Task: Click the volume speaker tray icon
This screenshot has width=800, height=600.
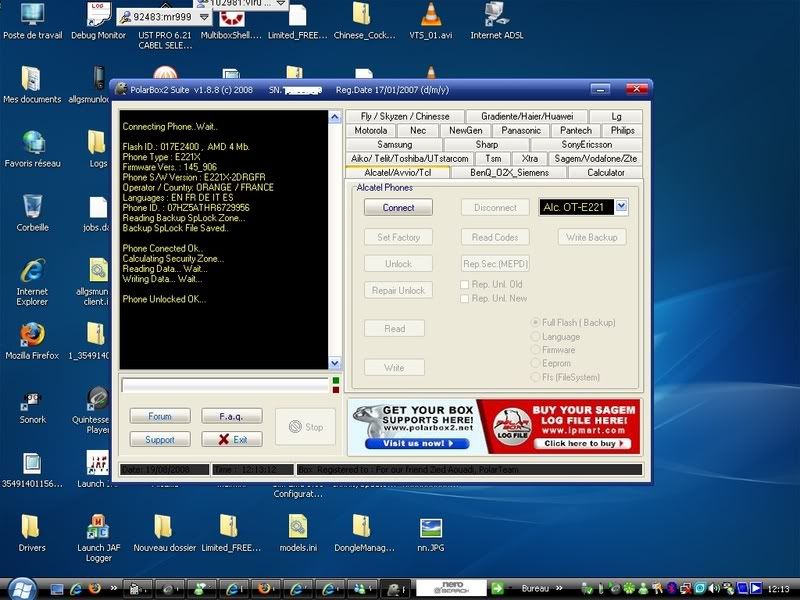Action: [714, 589]
